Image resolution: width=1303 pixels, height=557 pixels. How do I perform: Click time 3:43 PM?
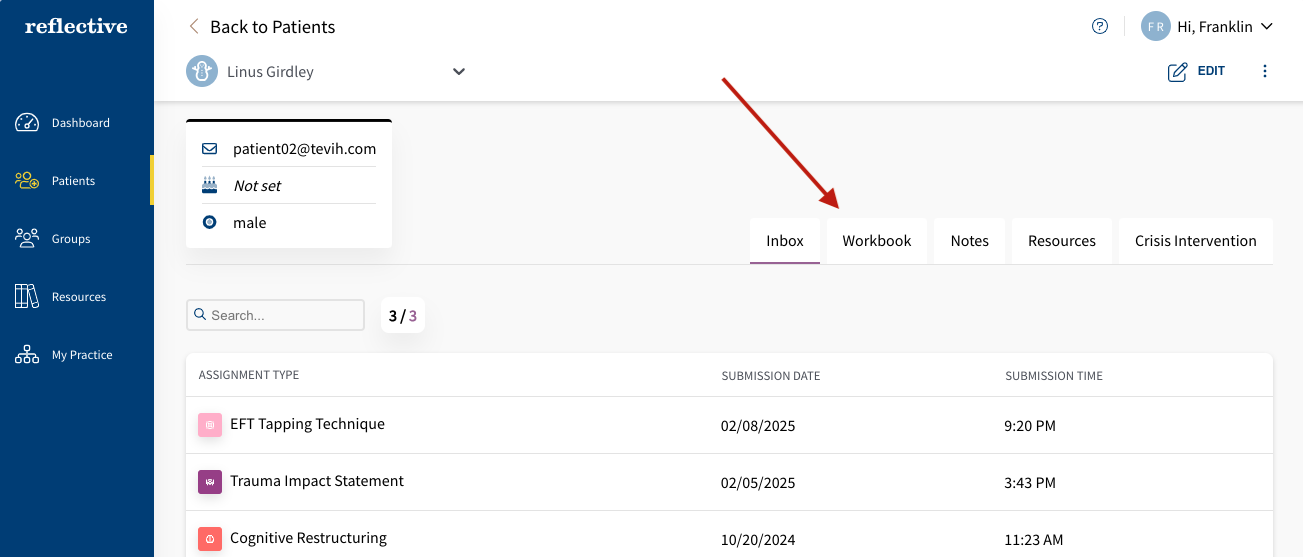1030,483
